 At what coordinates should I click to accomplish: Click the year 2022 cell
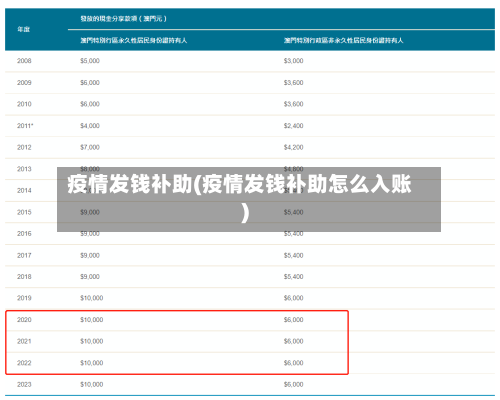click(24, 363)
